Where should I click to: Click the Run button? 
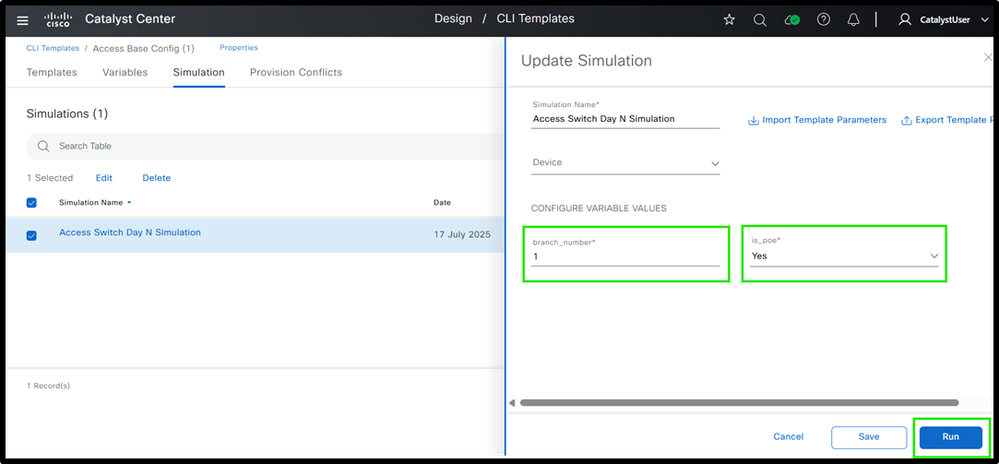[x=950, y=437]
